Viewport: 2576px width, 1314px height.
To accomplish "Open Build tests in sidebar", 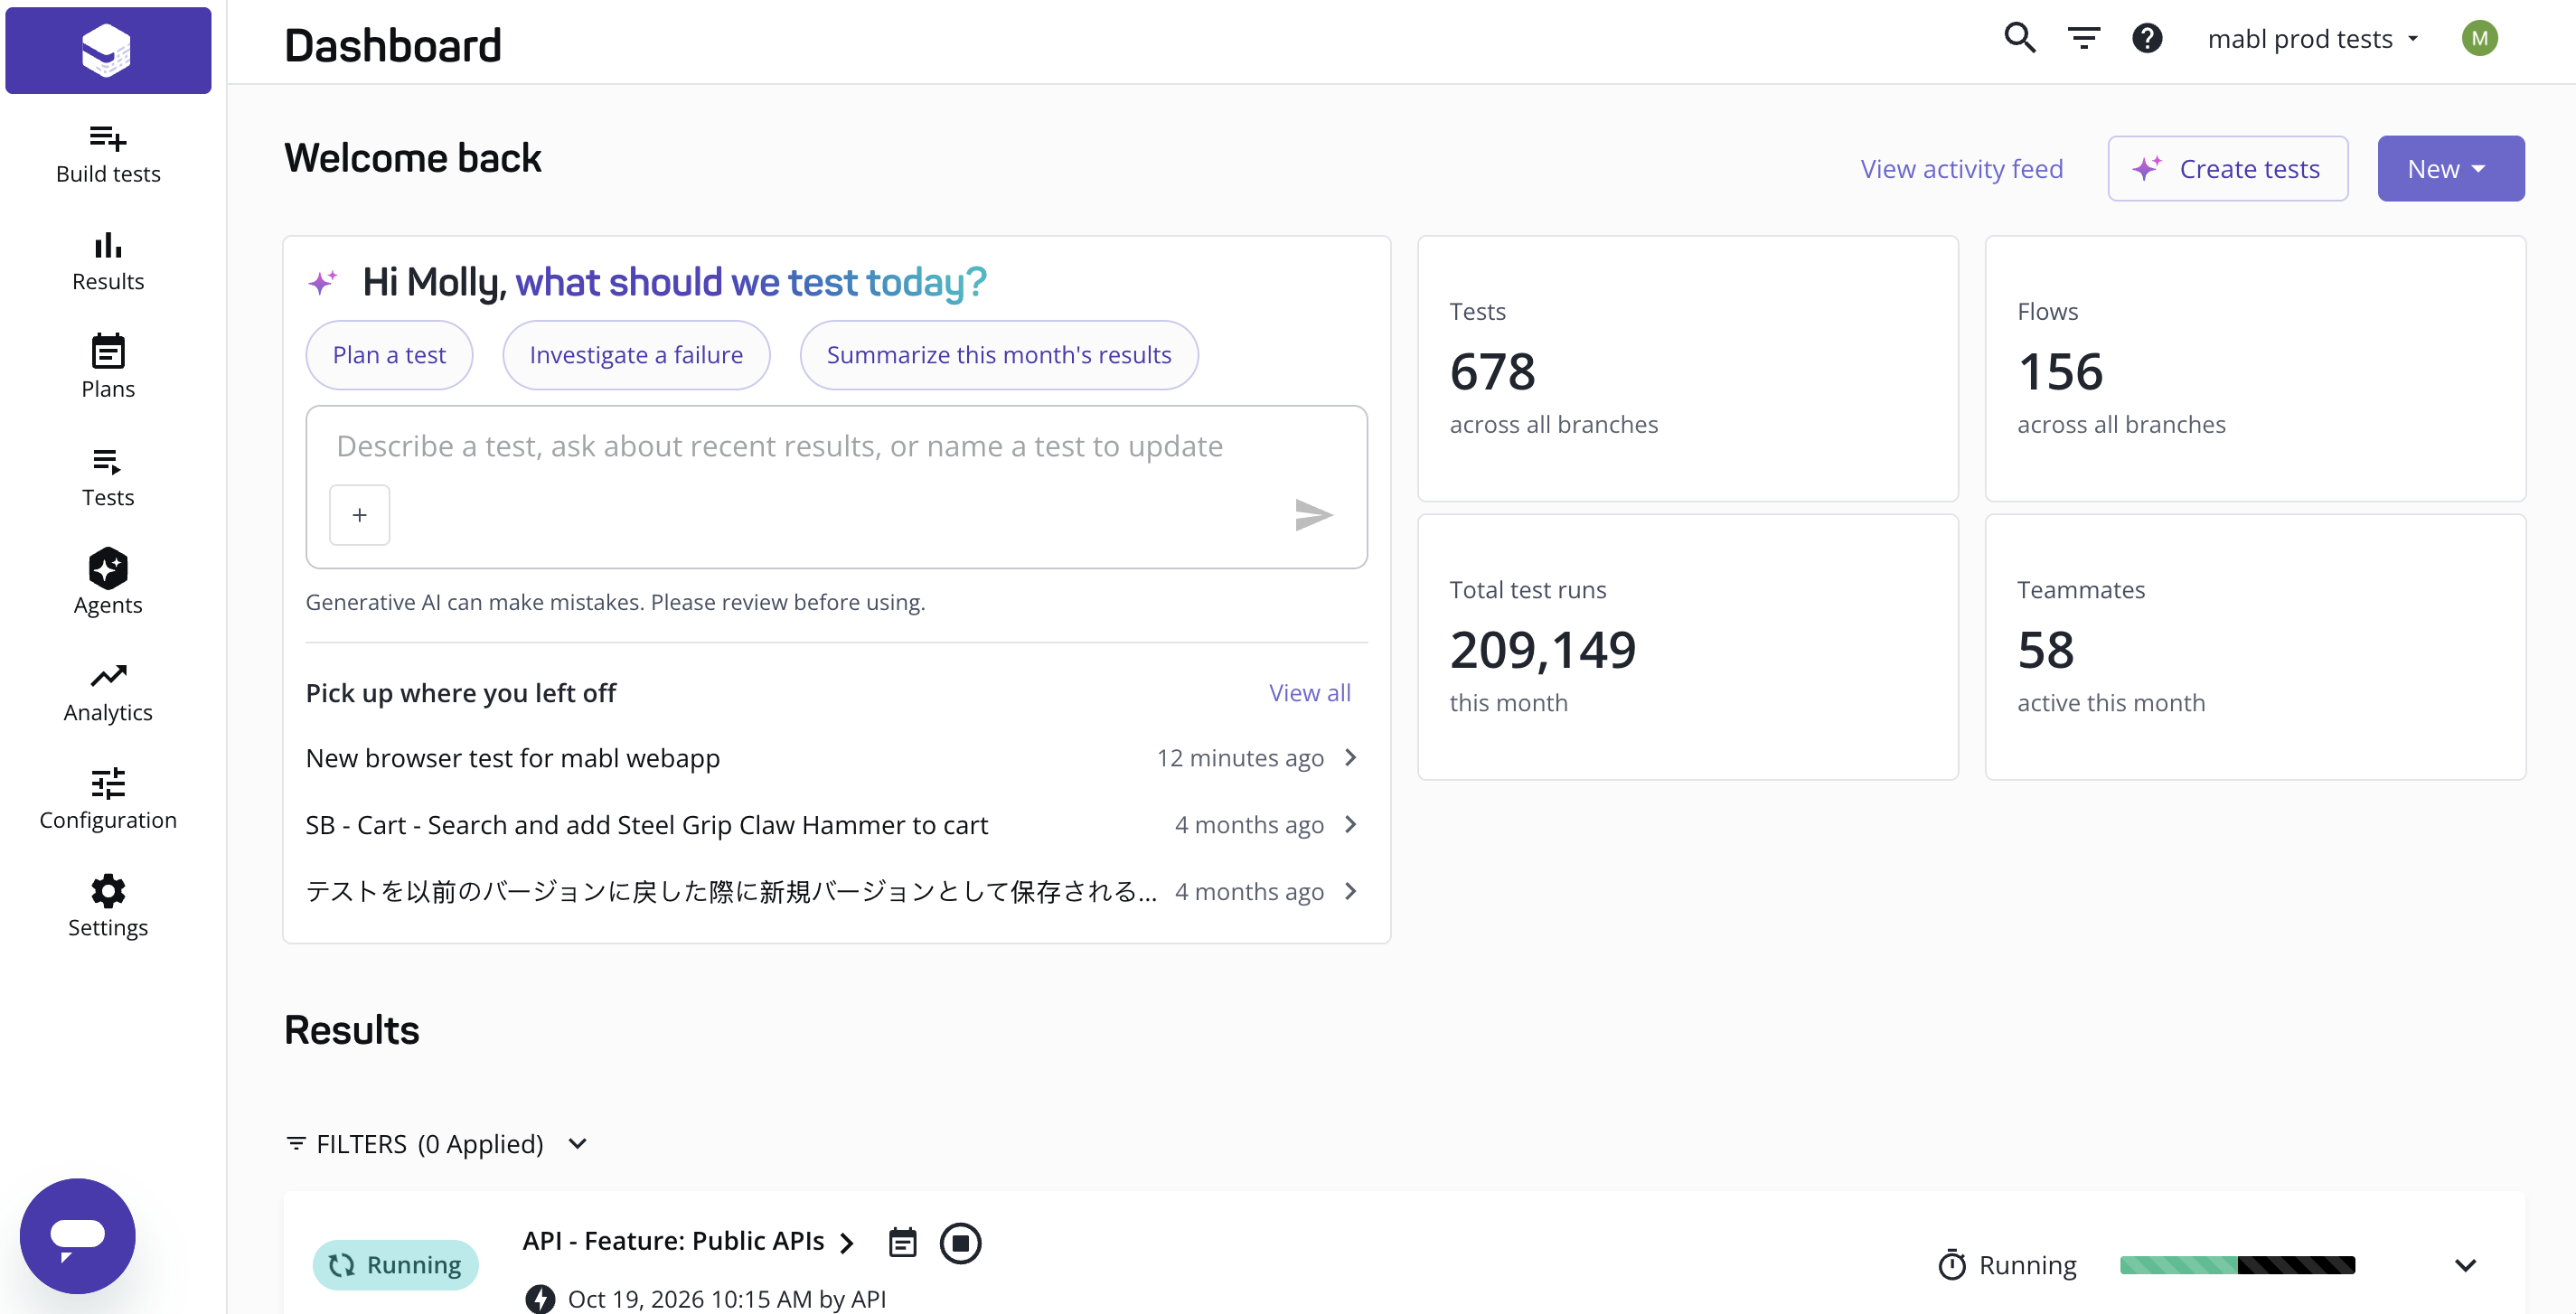I will 108,155.
